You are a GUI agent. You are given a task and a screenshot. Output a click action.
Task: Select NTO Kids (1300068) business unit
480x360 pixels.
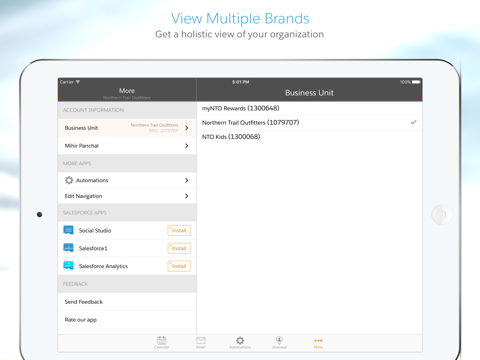(309, 137)
